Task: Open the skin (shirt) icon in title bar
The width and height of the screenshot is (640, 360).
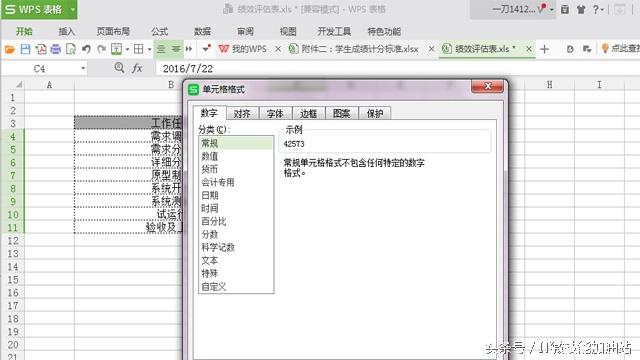Action: click(x=581, y=10)
